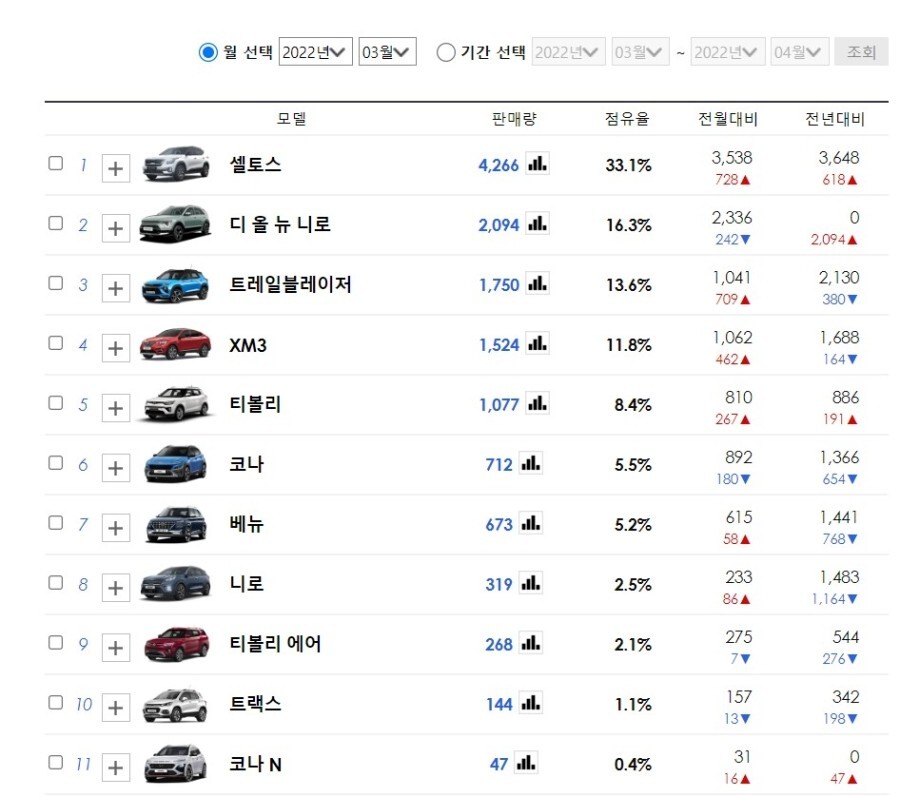
Task: Open sales chart icon for 코나 row
Action: click(530, 463)
